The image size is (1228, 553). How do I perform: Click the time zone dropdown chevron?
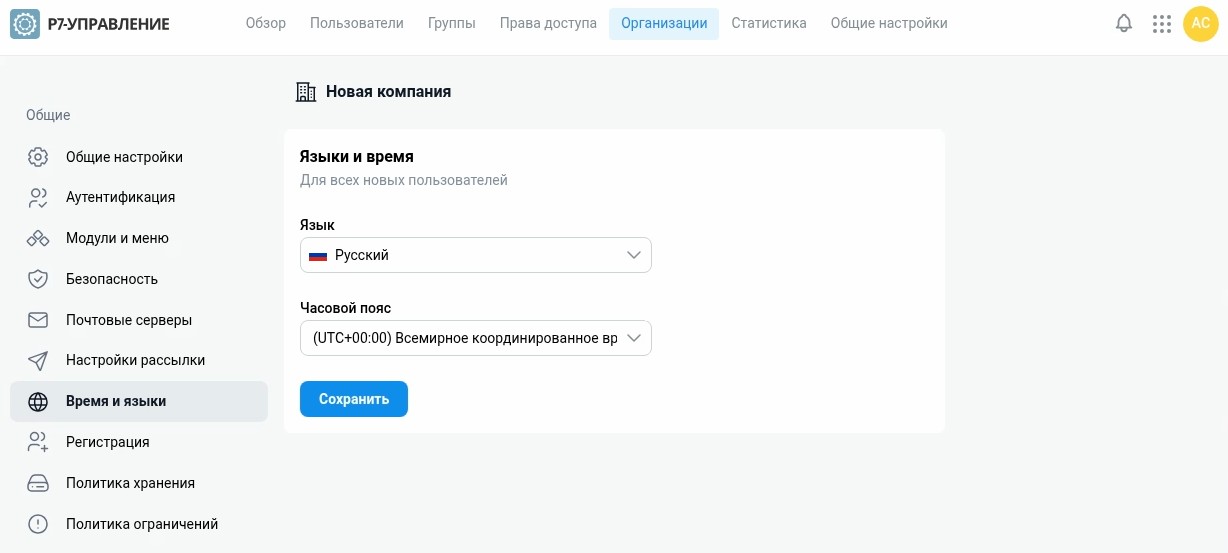point(634,338)
